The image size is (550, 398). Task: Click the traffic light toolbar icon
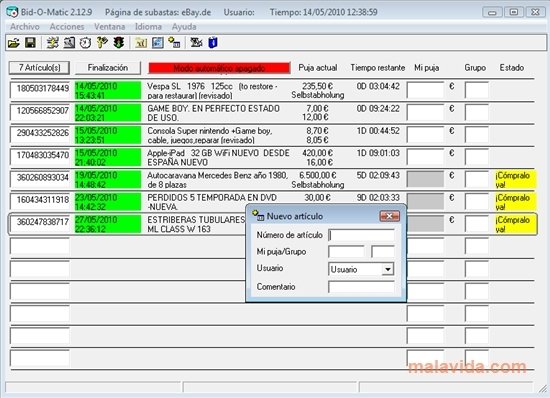[x=119, y=43]
